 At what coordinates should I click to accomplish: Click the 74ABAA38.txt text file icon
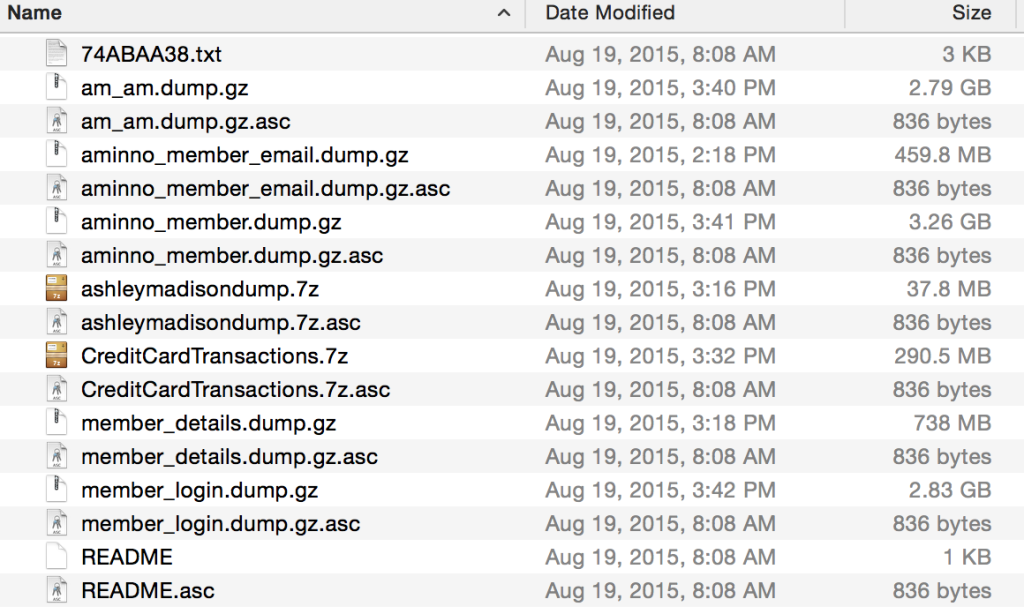point(56,54)
